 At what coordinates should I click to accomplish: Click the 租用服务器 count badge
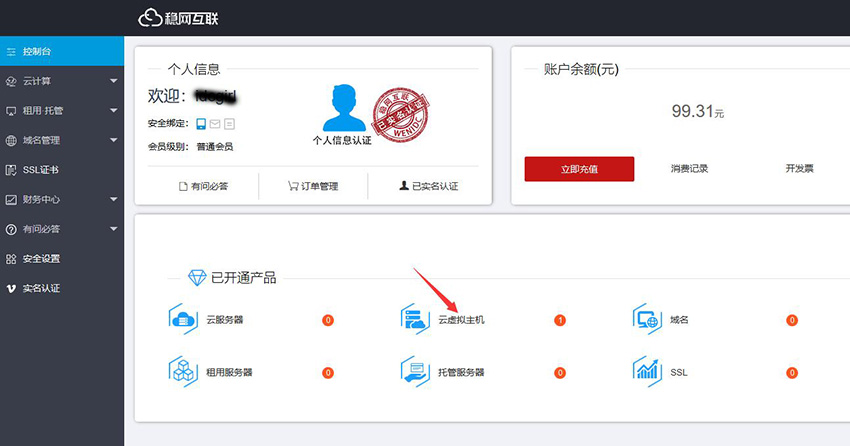(x=328, y=373)
